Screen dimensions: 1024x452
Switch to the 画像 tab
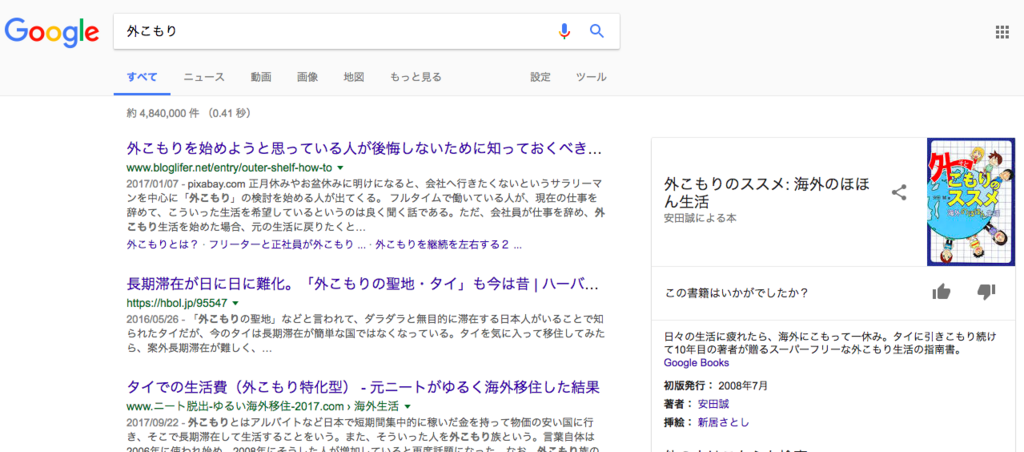click(x=307, y=77)
